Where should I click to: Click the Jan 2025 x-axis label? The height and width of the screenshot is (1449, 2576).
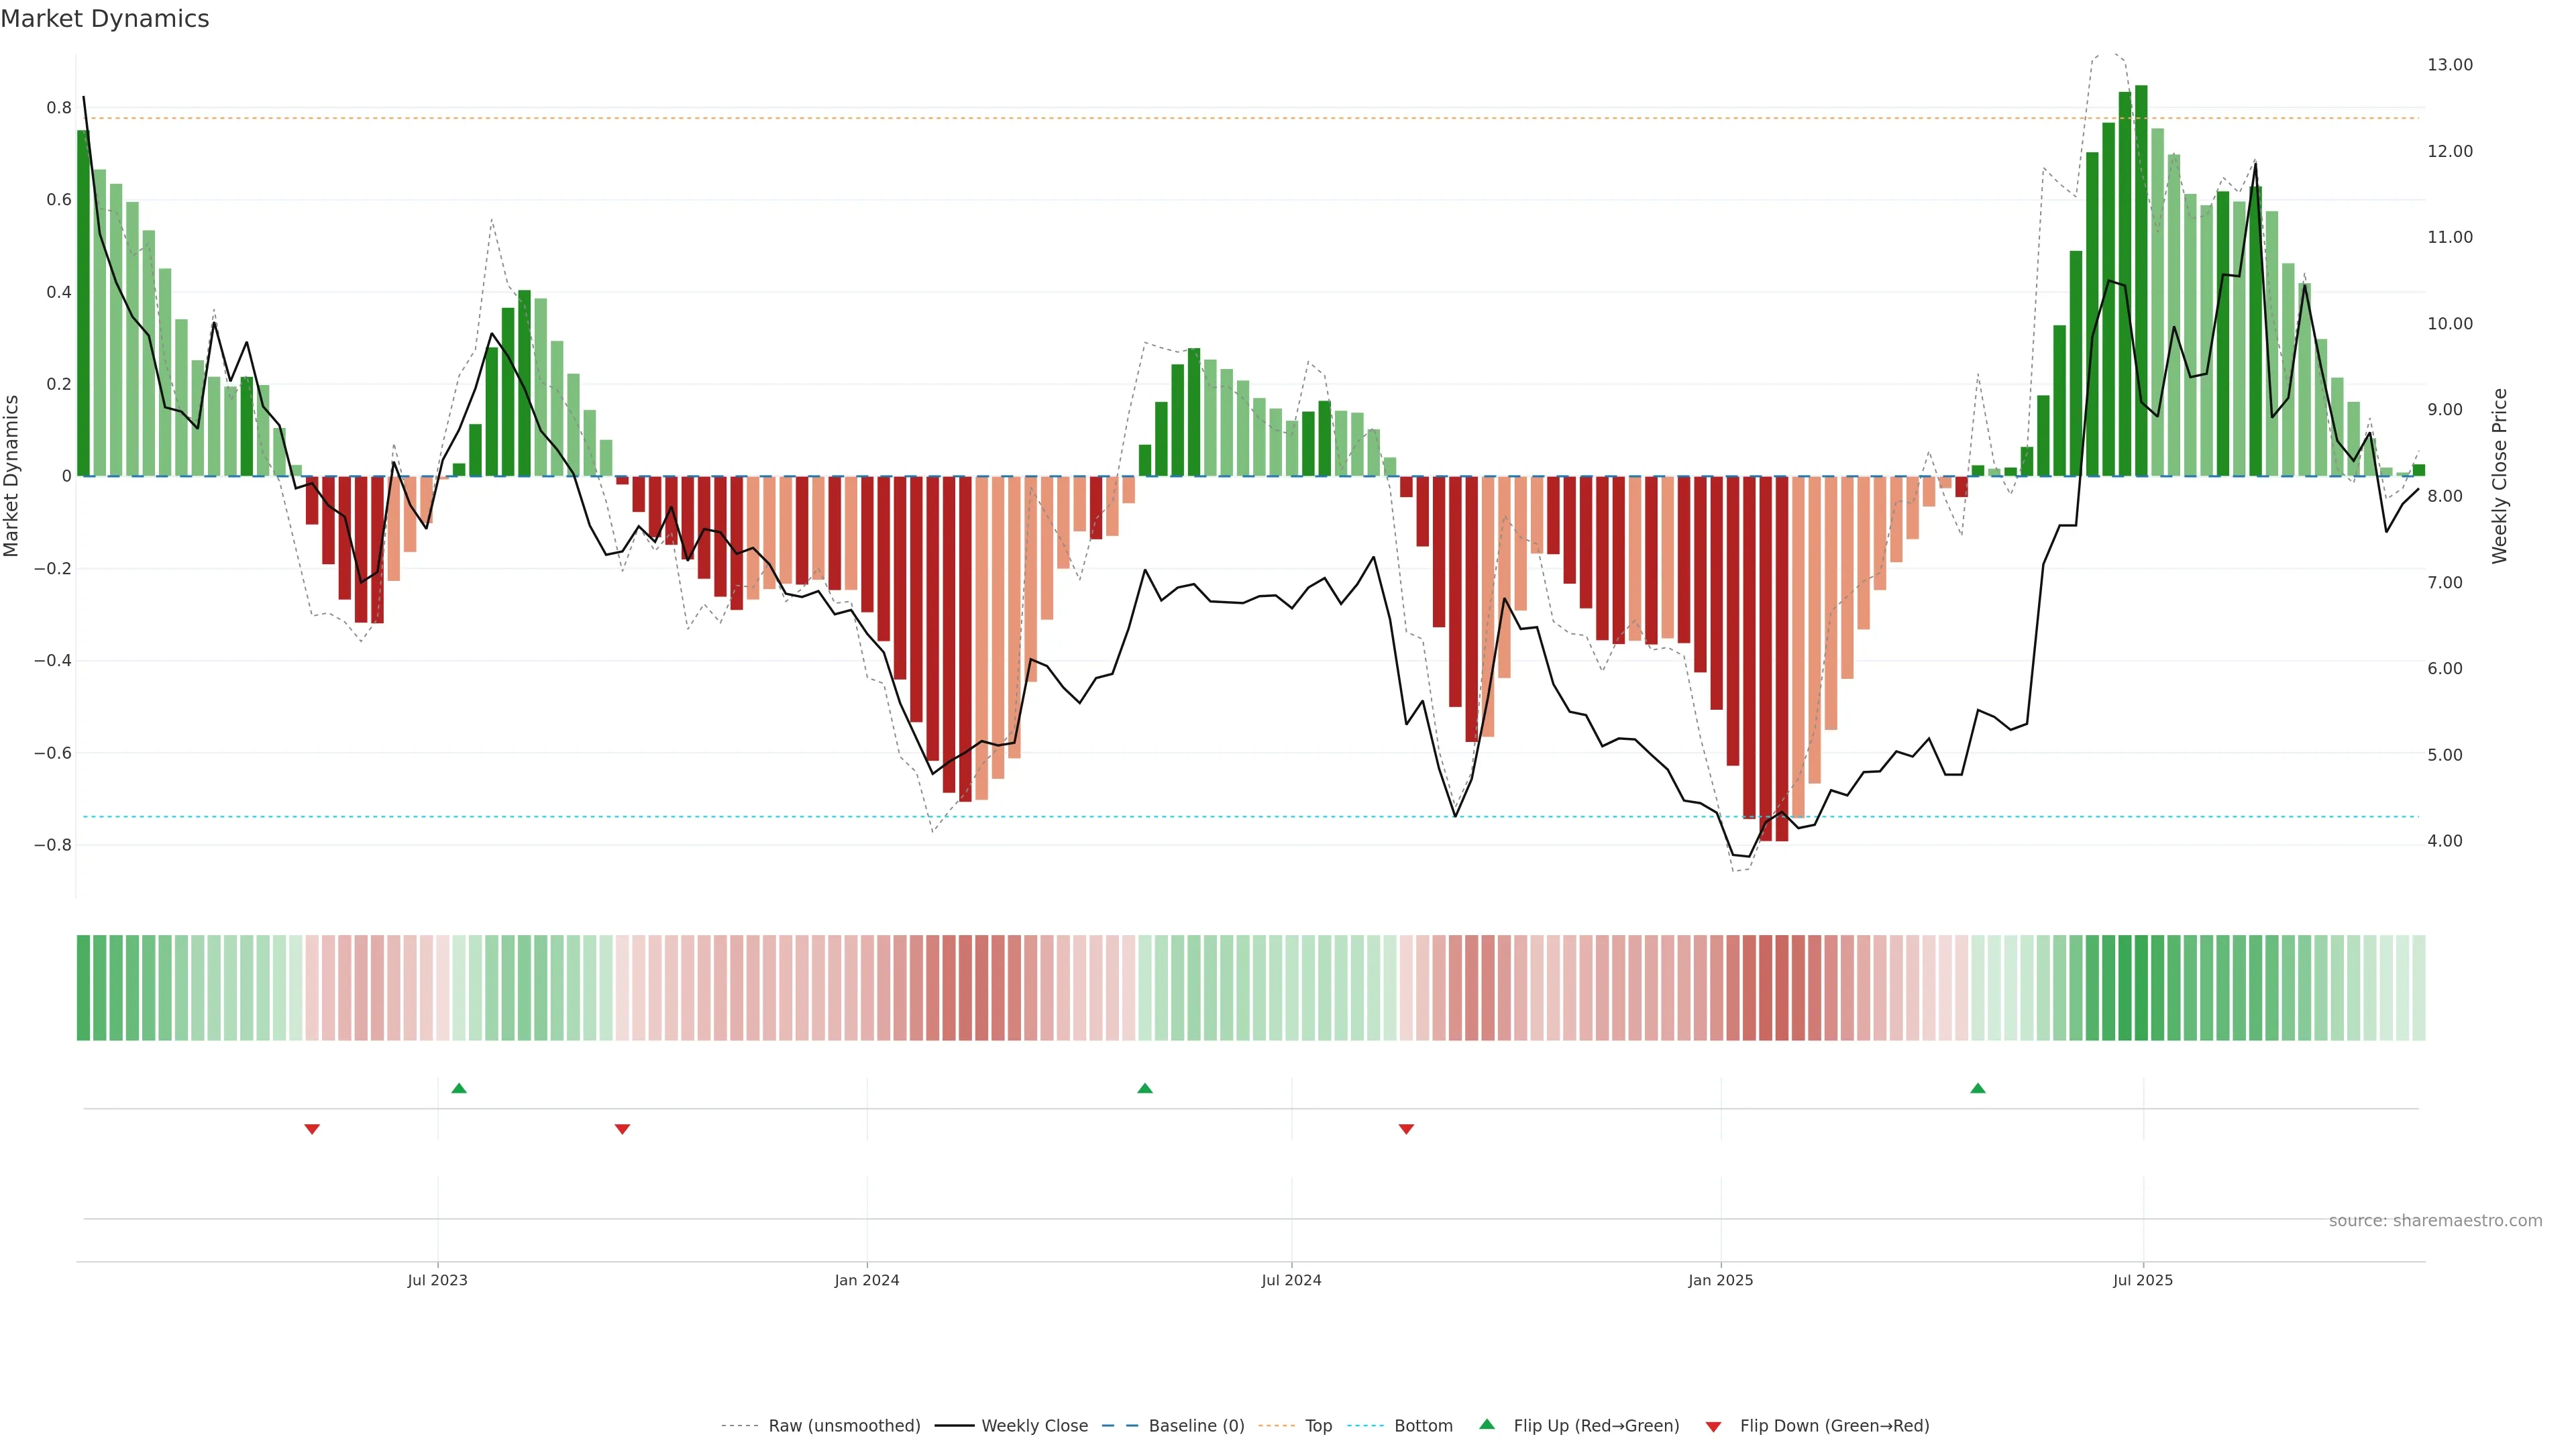(1720, 1280)
